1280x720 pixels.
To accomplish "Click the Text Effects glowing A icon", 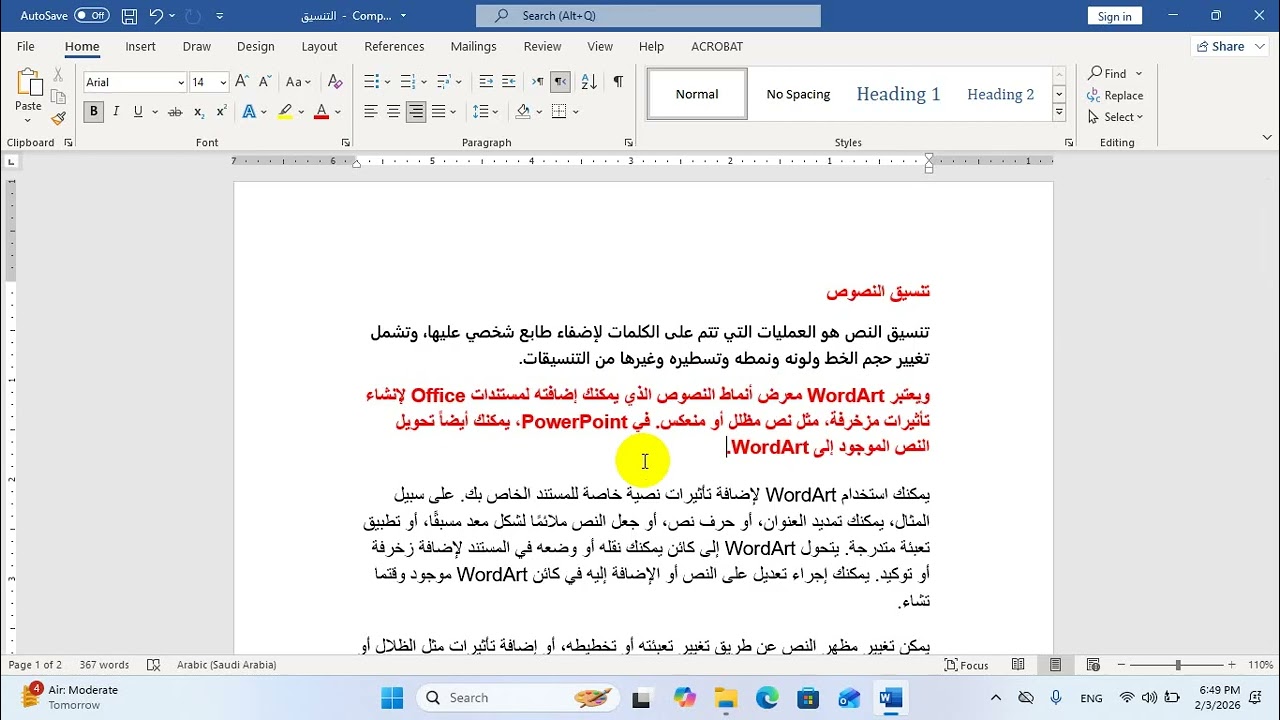I will (249, 112).
